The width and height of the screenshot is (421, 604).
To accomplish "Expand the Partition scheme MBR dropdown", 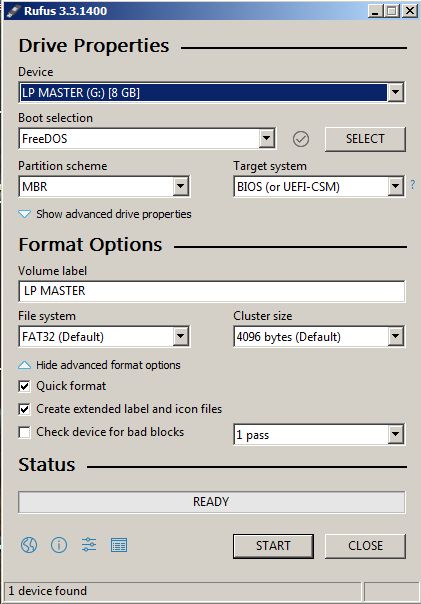I will (x=104, y=187).
